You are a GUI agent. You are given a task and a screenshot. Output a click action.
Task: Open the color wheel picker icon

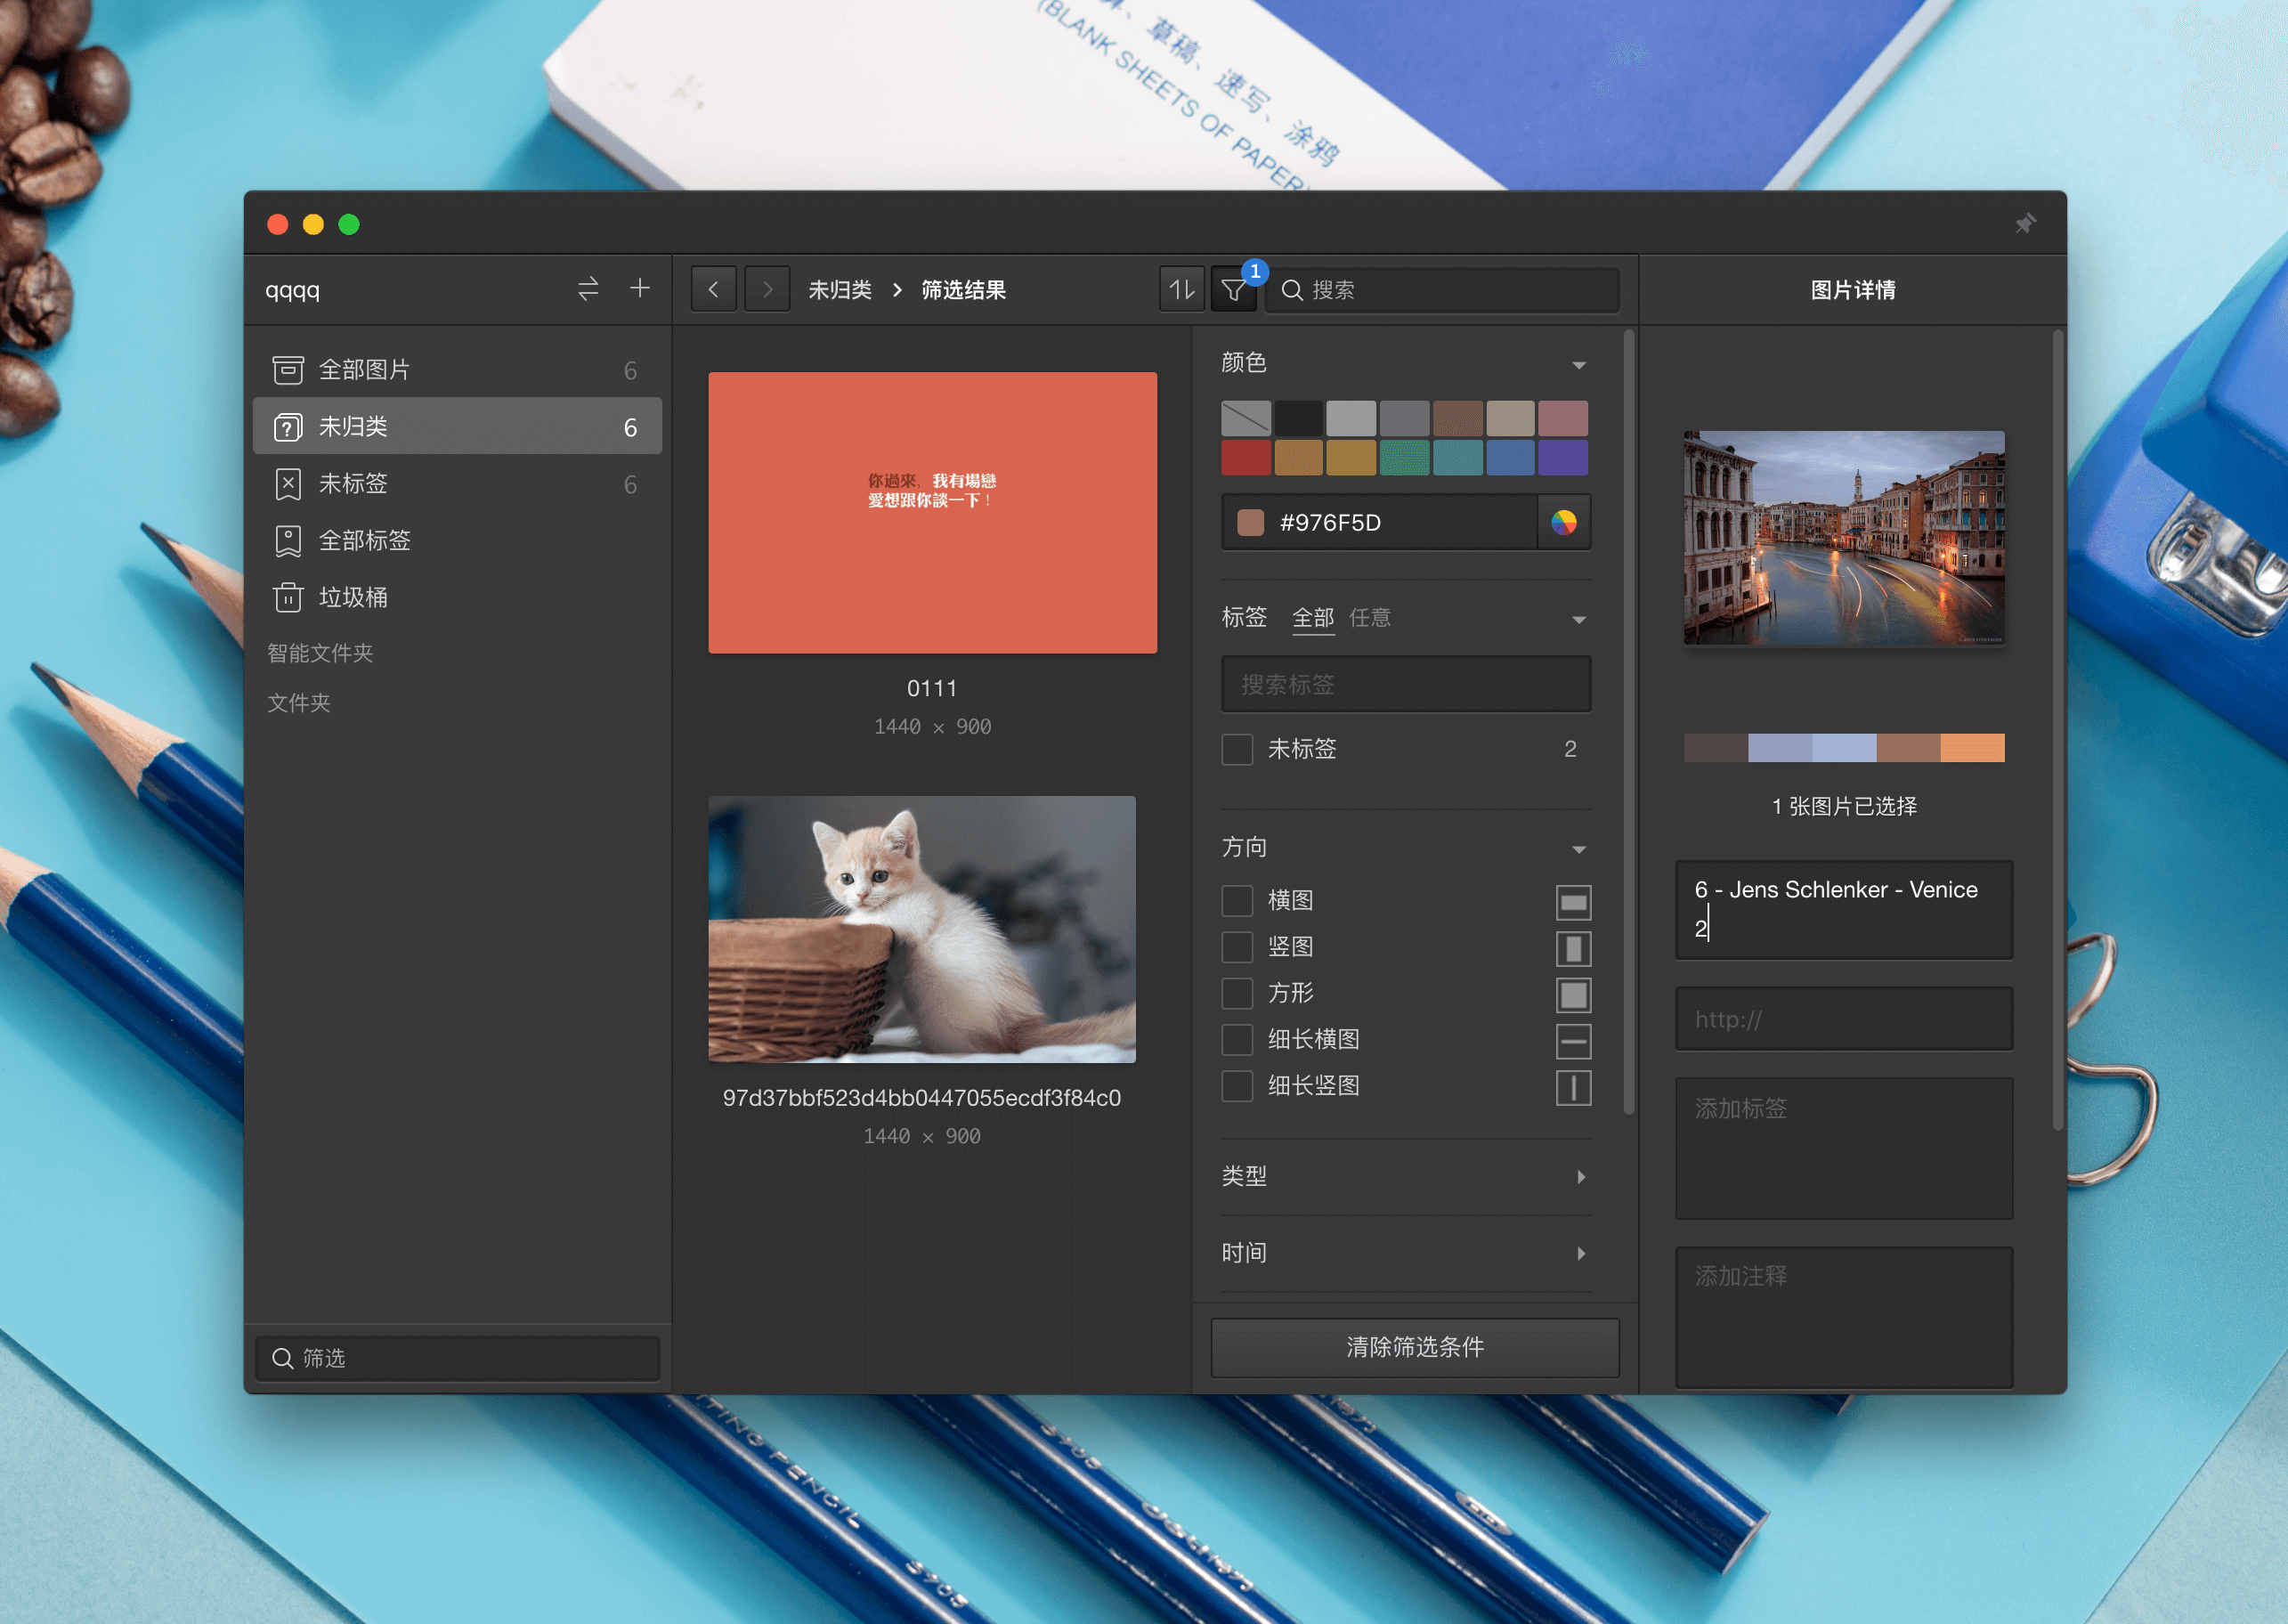tap(1564, 522)
